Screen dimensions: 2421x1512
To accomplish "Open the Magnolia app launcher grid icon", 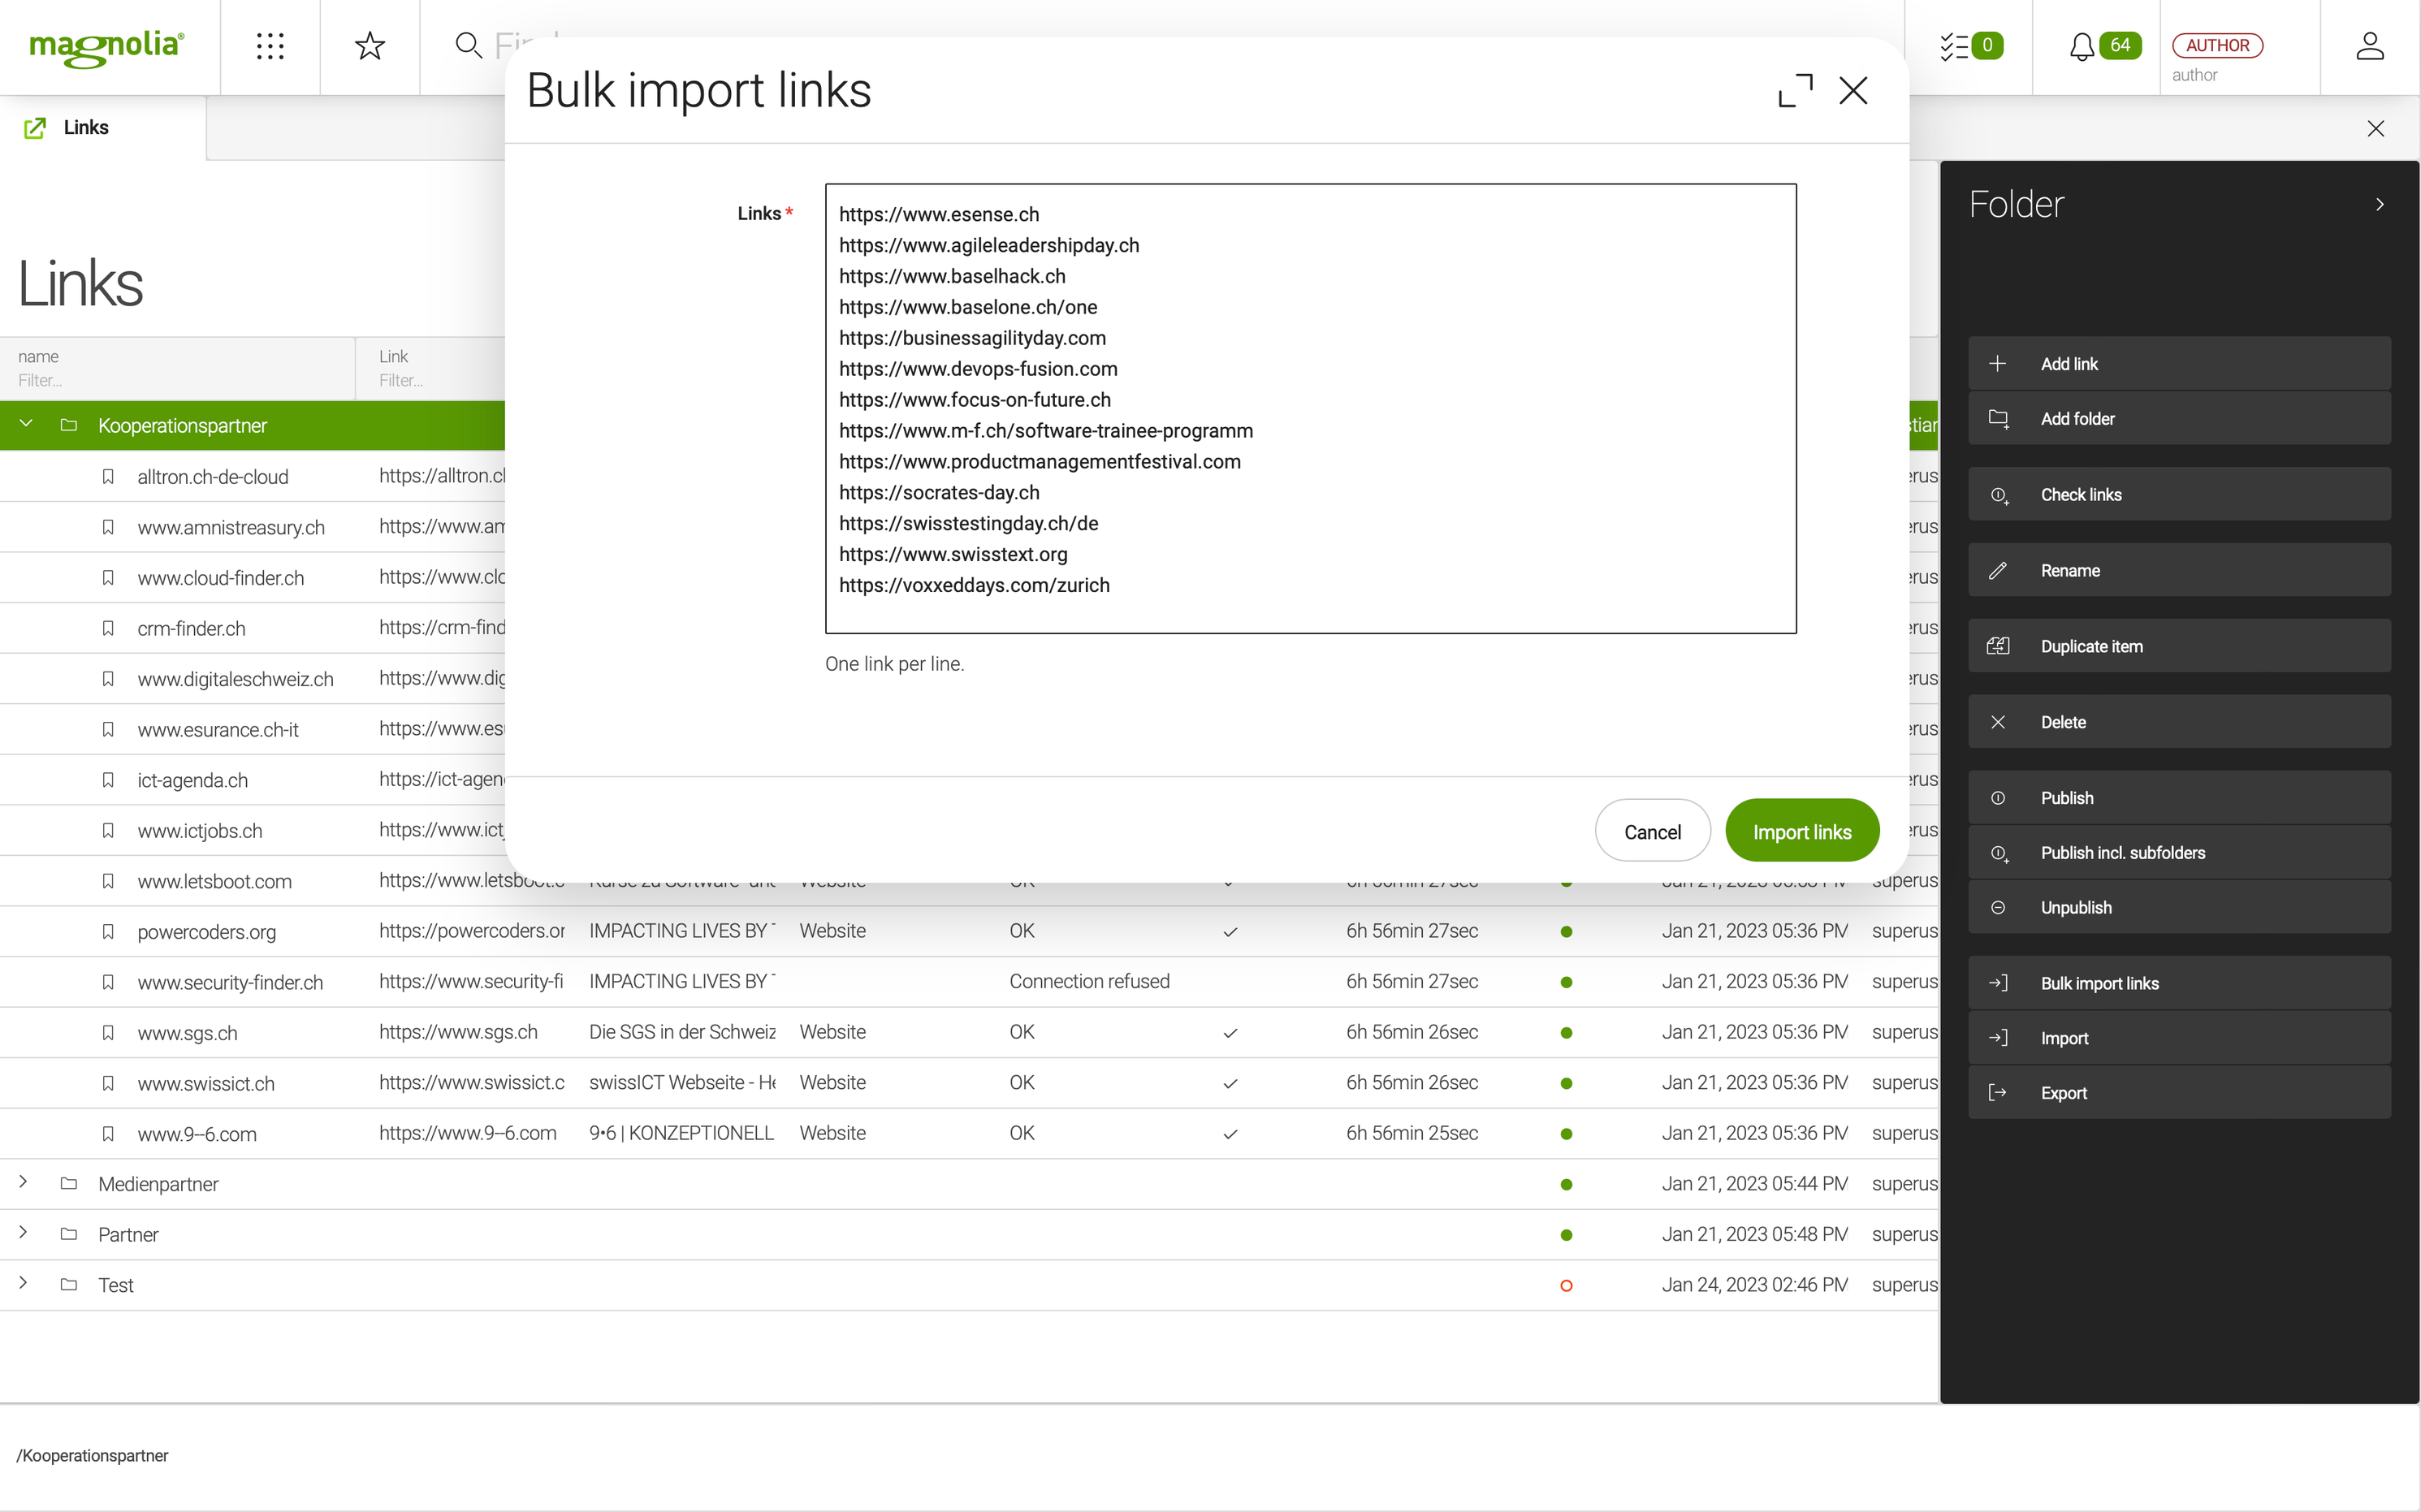I will click(x=269, y=46).
